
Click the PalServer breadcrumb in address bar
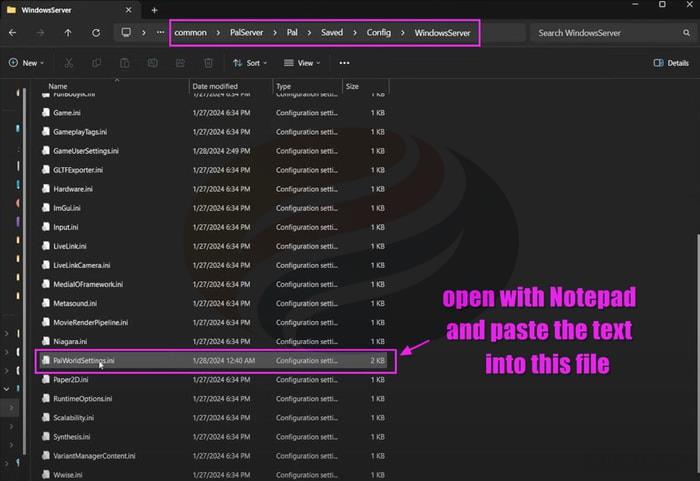click(245, 32)
